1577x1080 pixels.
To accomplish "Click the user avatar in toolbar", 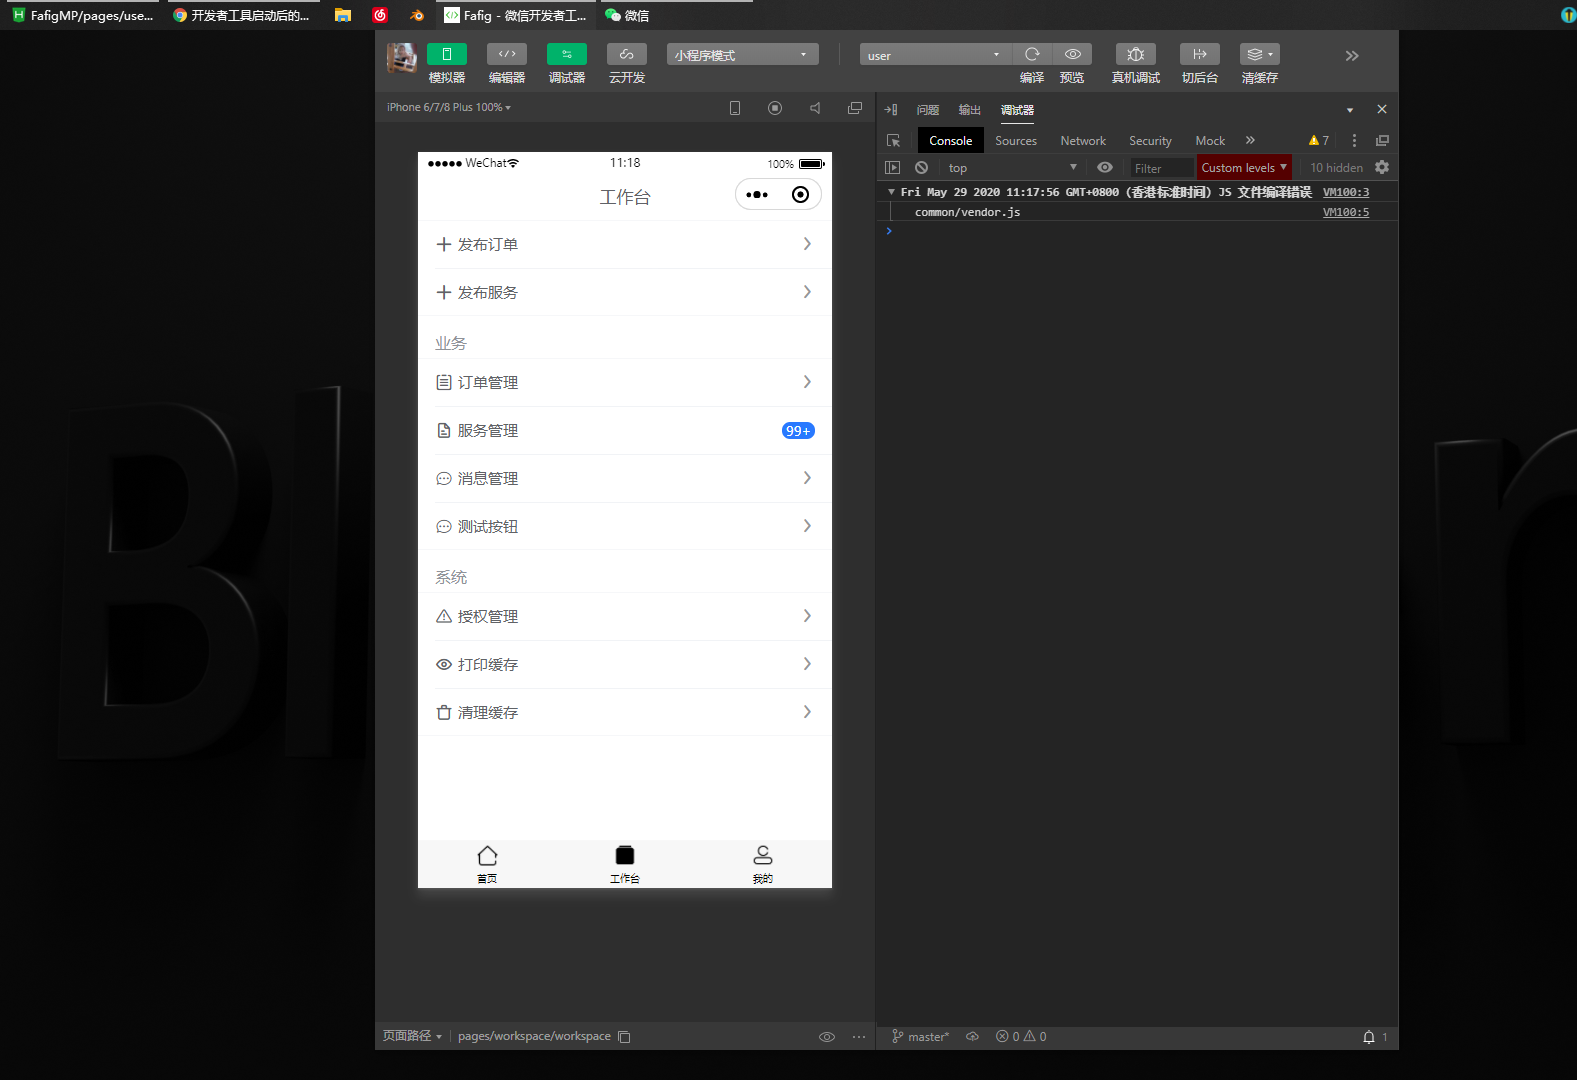I will (402, 58).
